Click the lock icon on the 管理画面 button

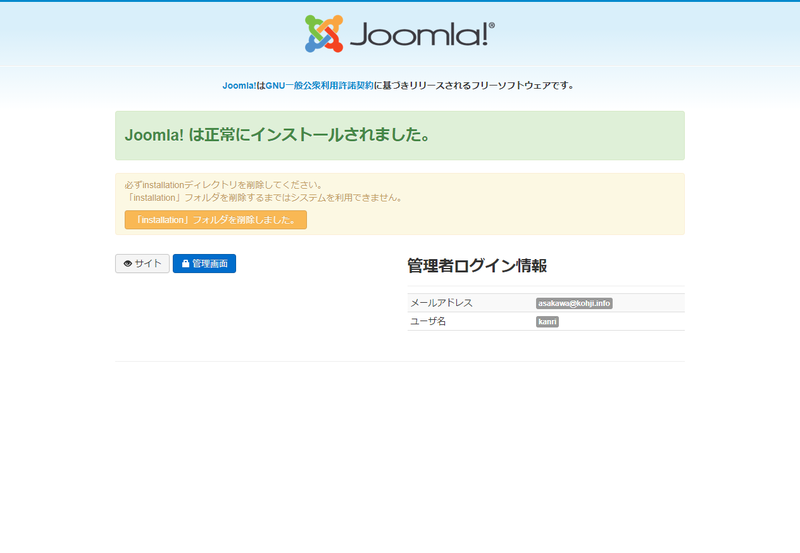tap(185, 264)
